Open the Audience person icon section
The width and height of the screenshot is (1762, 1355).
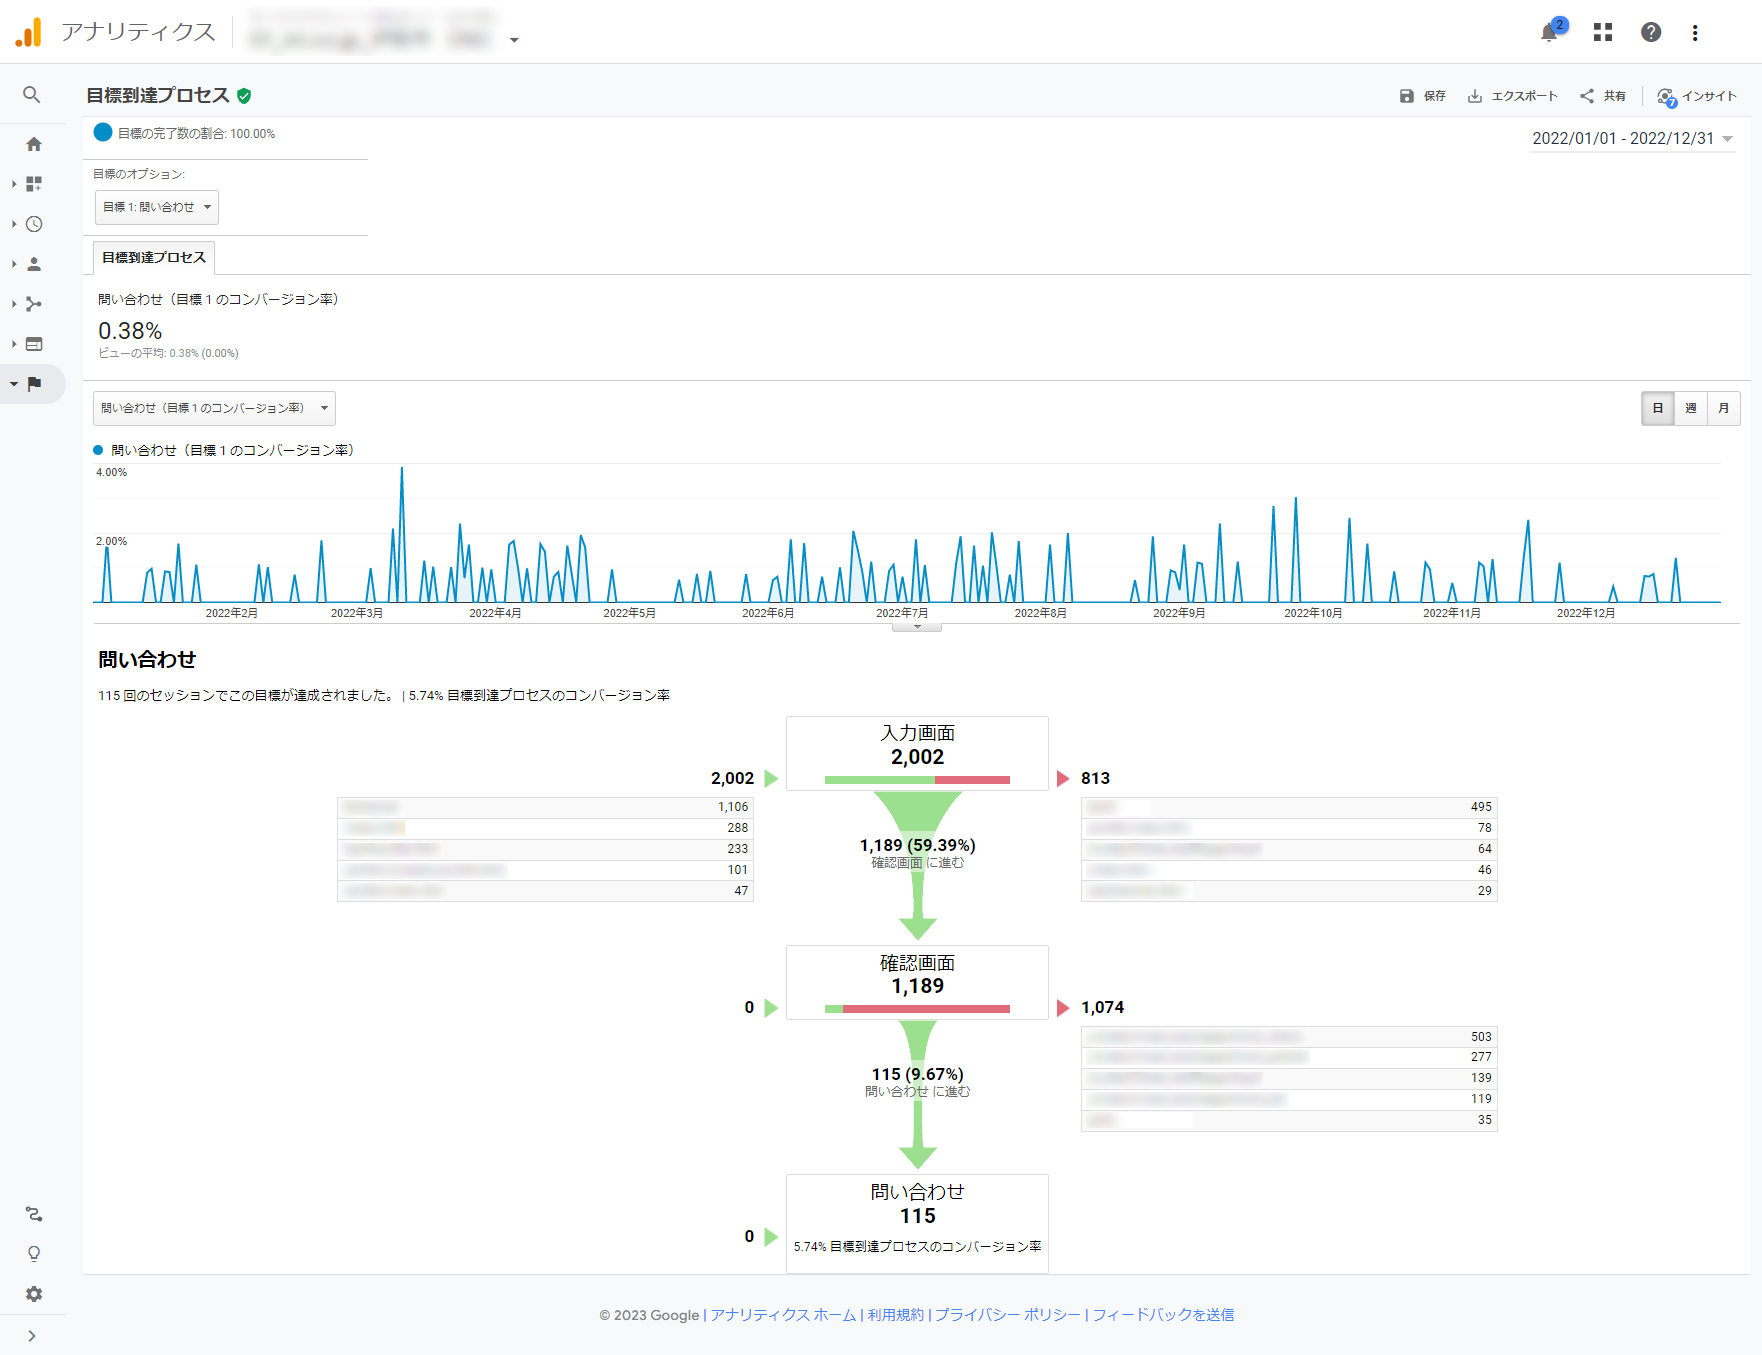34,264
